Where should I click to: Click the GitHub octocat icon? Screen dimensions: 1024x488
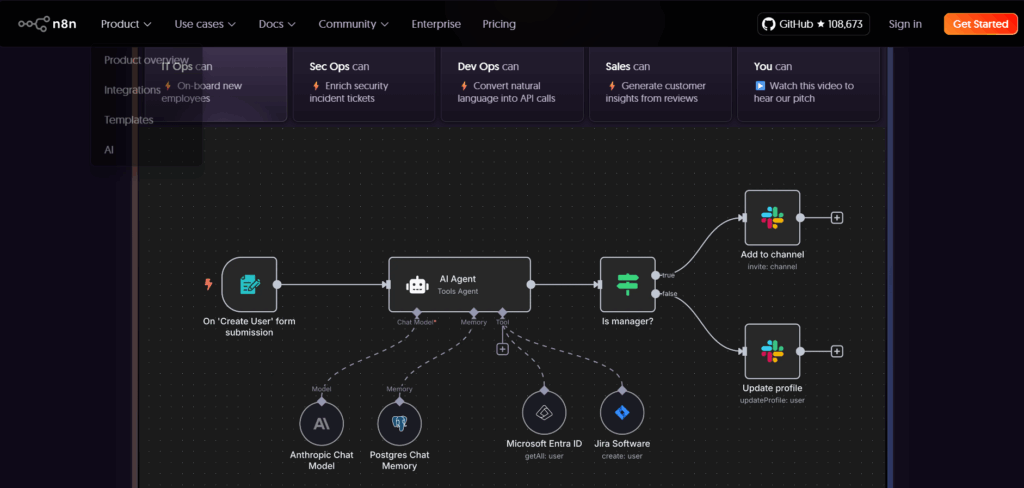tap(769, 24)
